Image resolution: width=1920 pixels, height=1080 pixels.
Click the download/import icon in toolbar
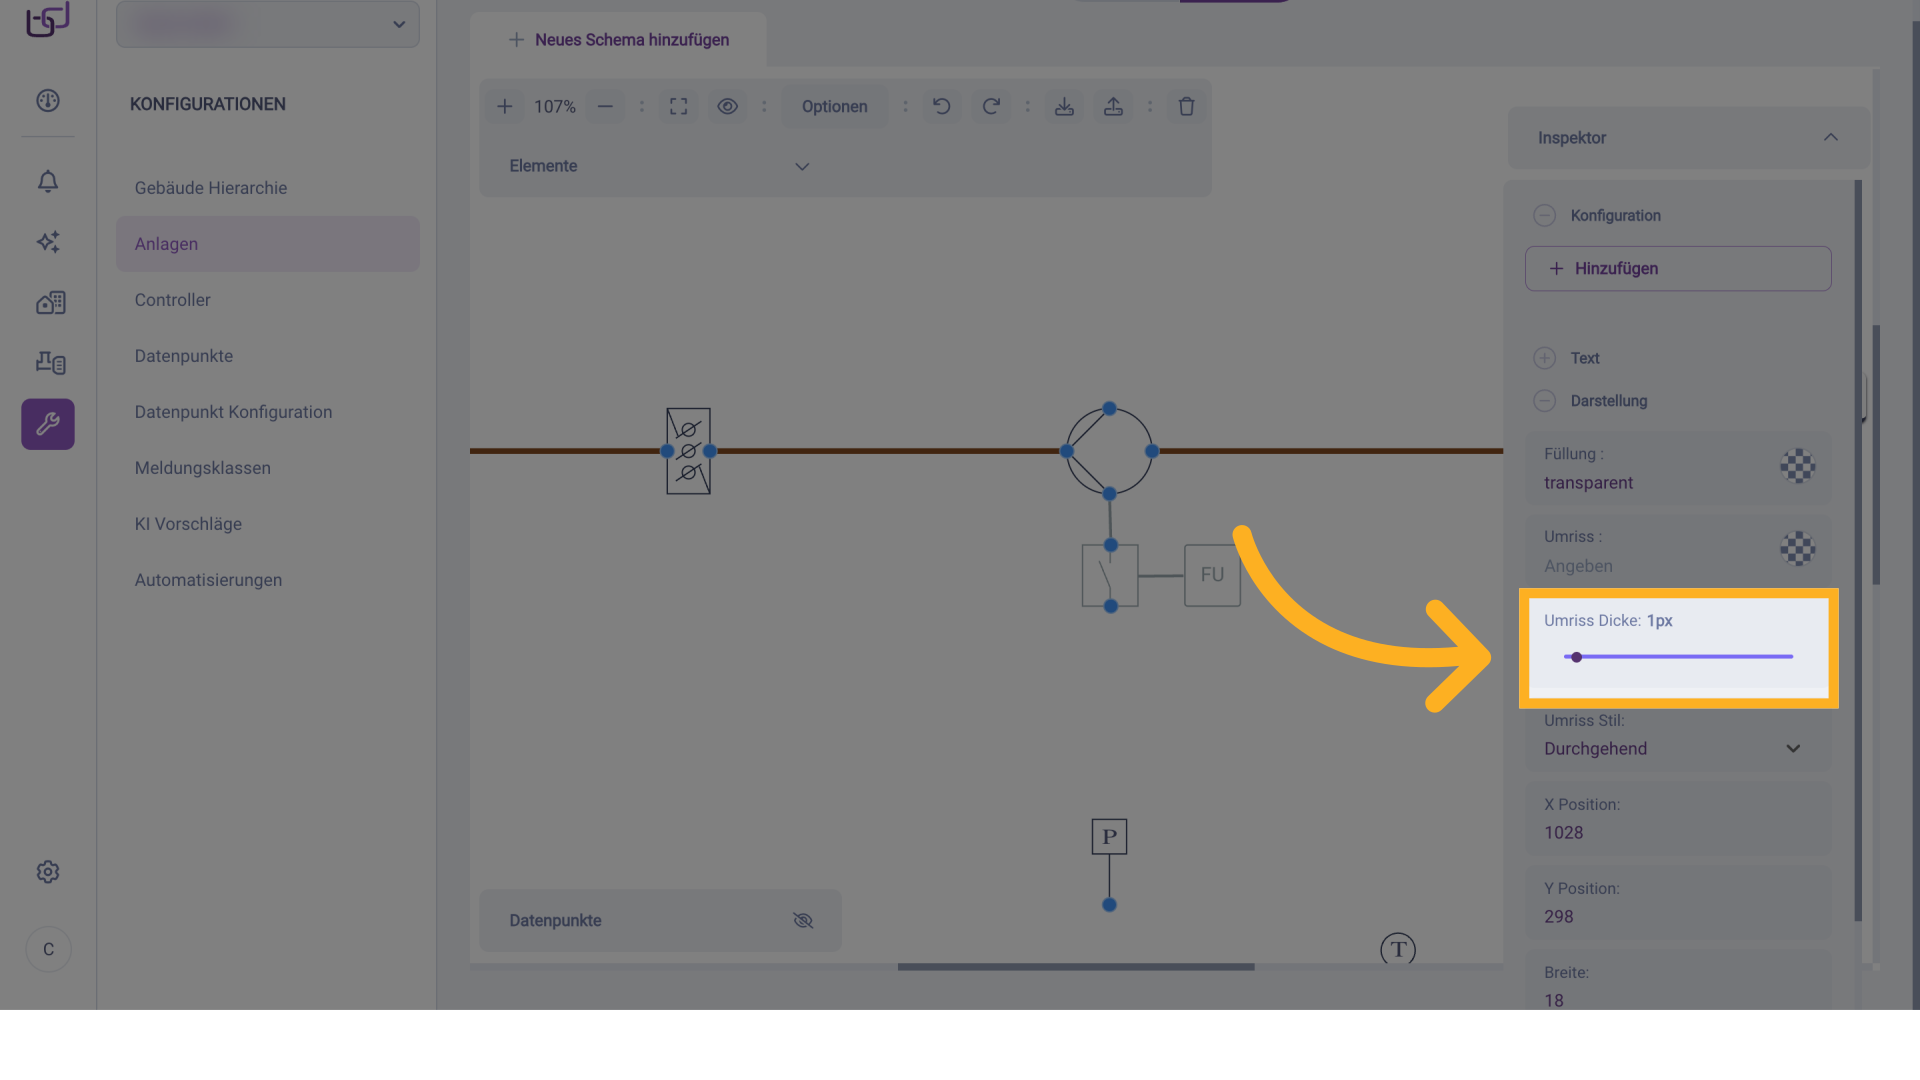(1064, 106)
